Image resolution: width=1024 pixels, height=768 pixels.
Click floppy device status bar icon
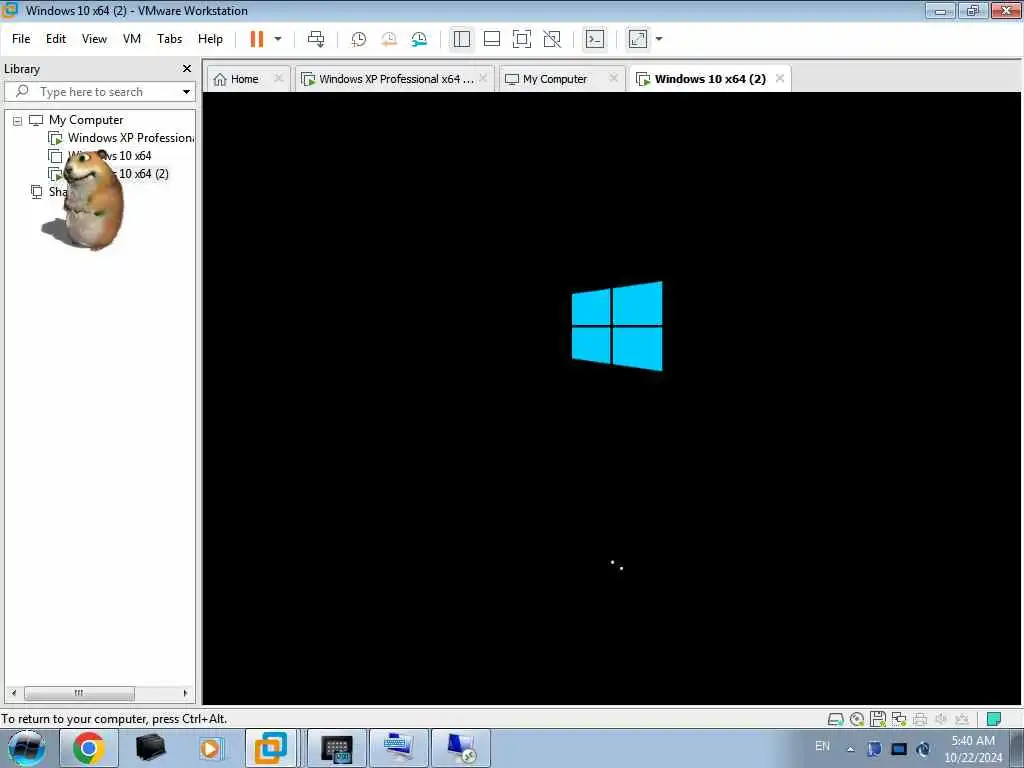point(878,720)
